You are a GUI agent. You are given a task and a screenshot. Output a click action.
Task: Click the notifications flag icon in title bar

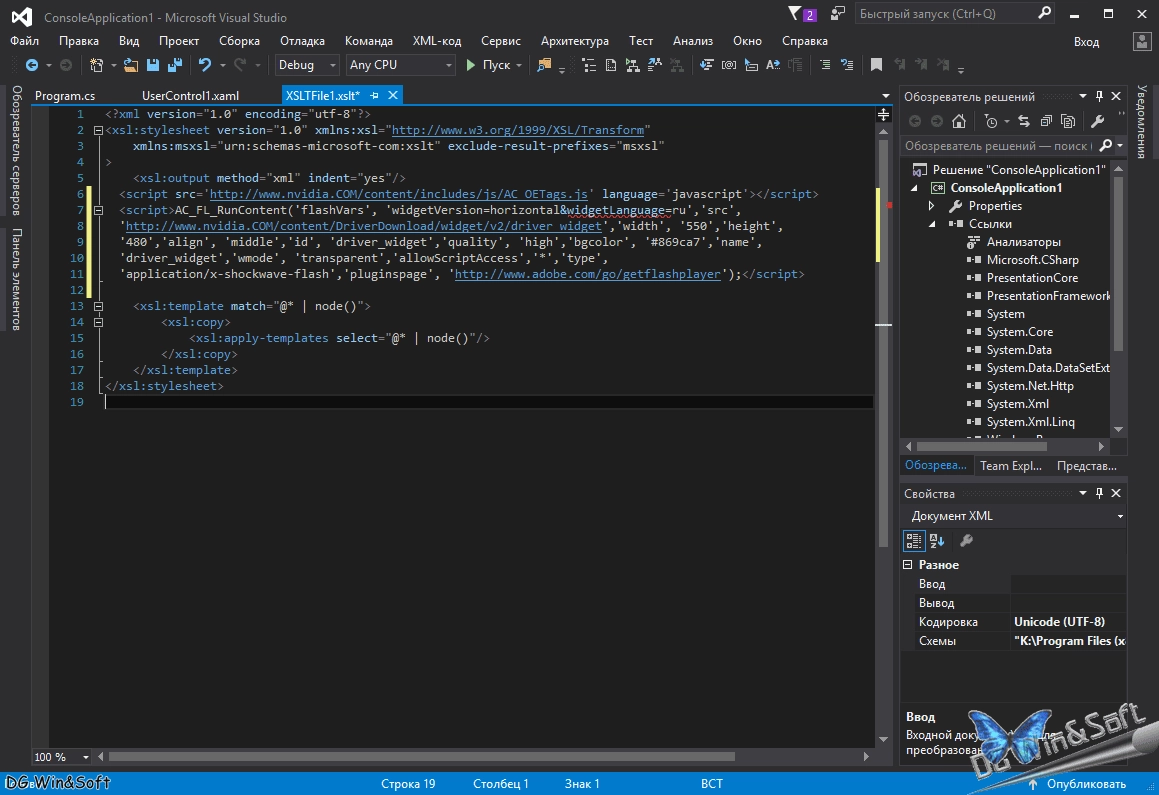[795, 13]
